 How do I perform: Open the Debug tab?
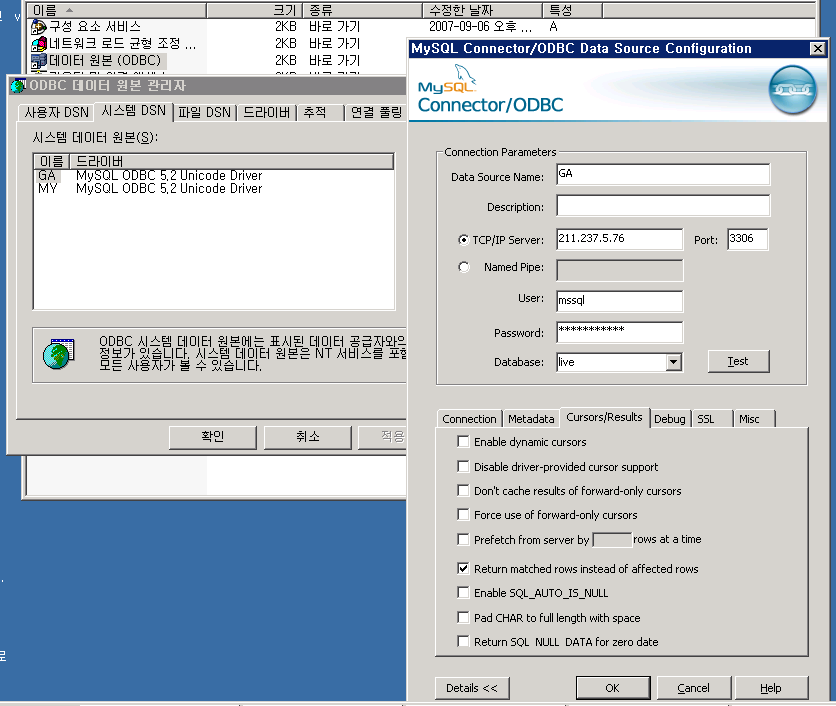670,419
